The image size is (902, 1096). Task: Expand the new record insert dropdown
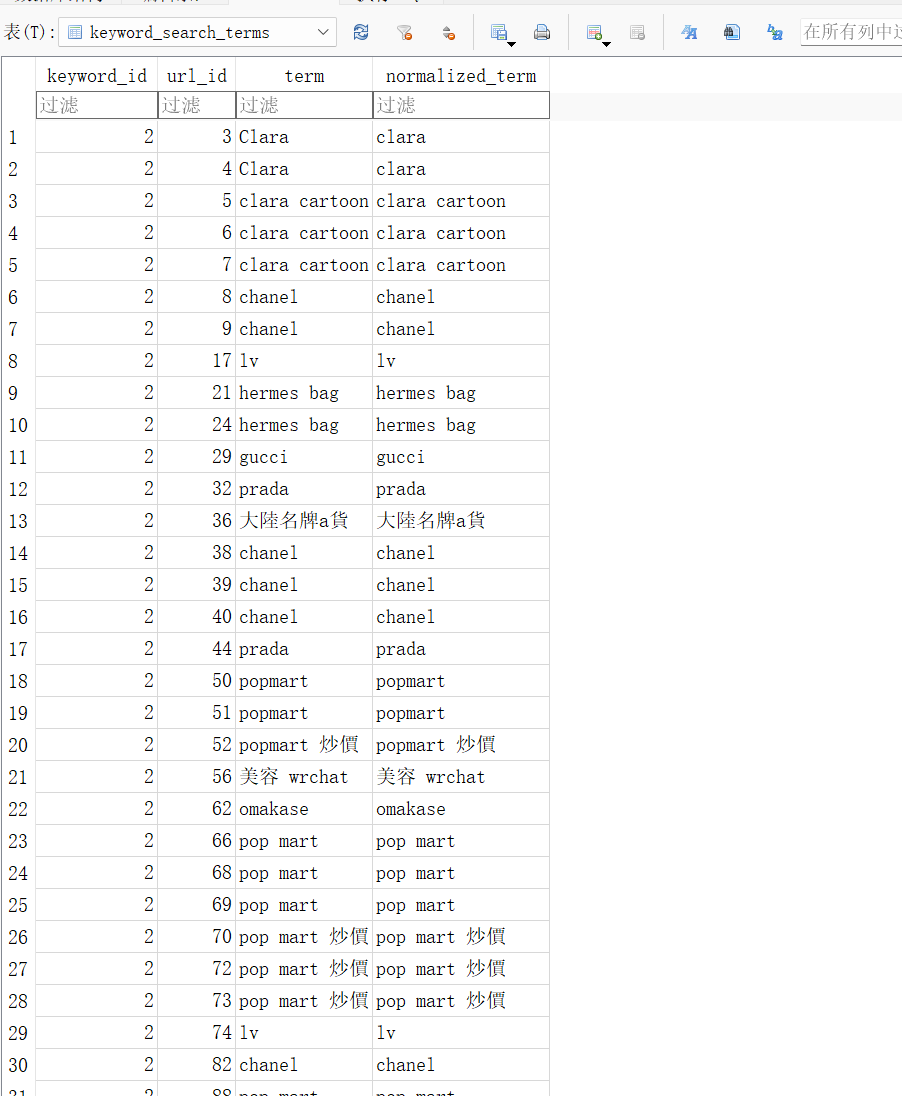point(606,43)
